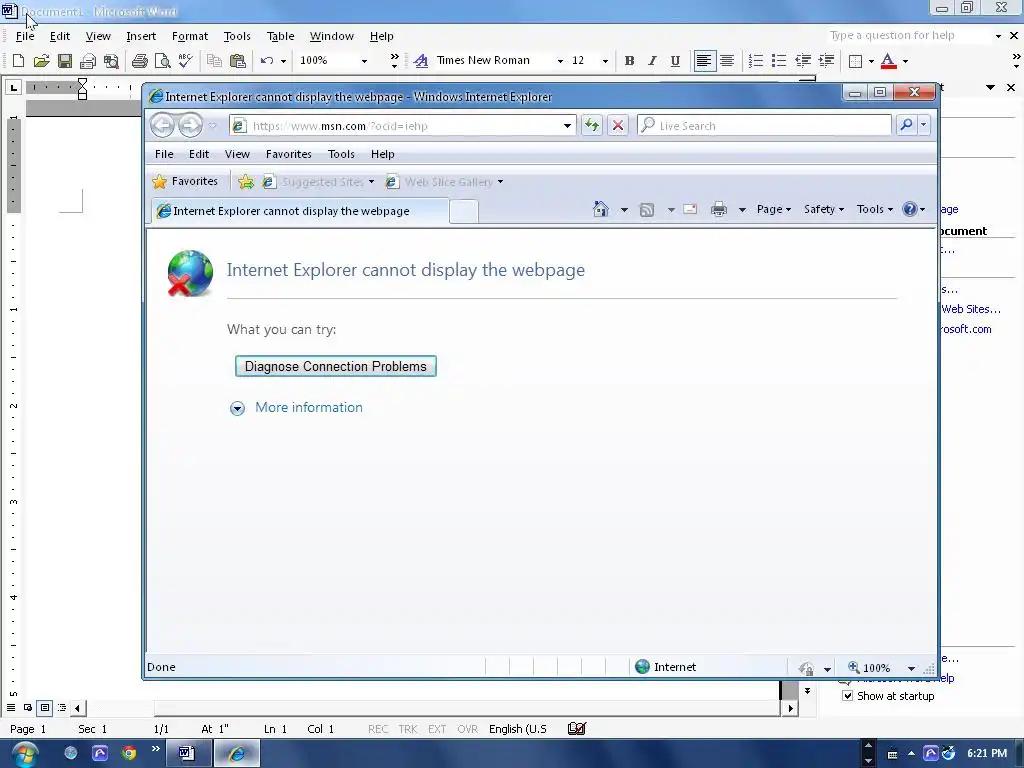Click the Styles and Formatting icon

tap(421, 61)
